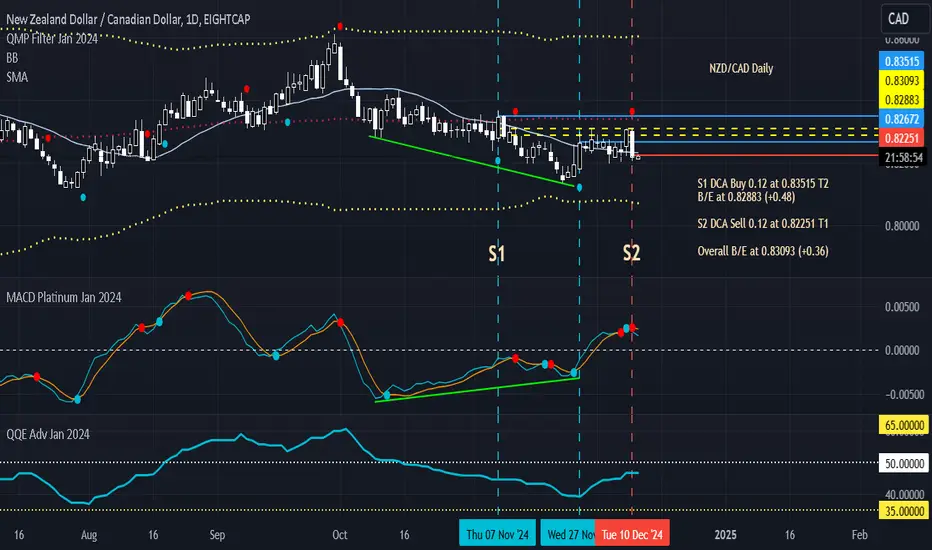
Task: Select the S2 text annotation
Action: (631, 253)
